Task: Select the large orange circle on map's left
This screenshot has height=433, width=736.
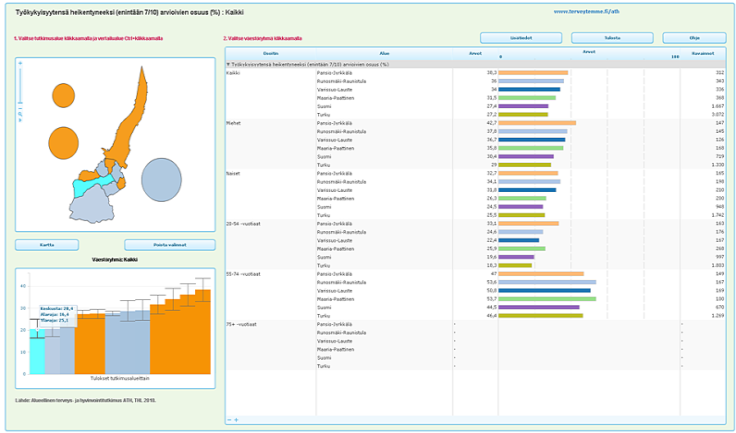Action: coord(63,143)
